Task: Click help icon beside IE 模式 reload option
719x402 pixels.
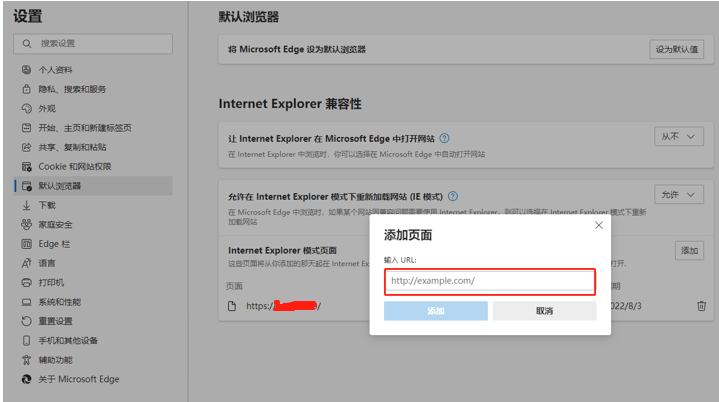Action: click(x=453, y=196)
